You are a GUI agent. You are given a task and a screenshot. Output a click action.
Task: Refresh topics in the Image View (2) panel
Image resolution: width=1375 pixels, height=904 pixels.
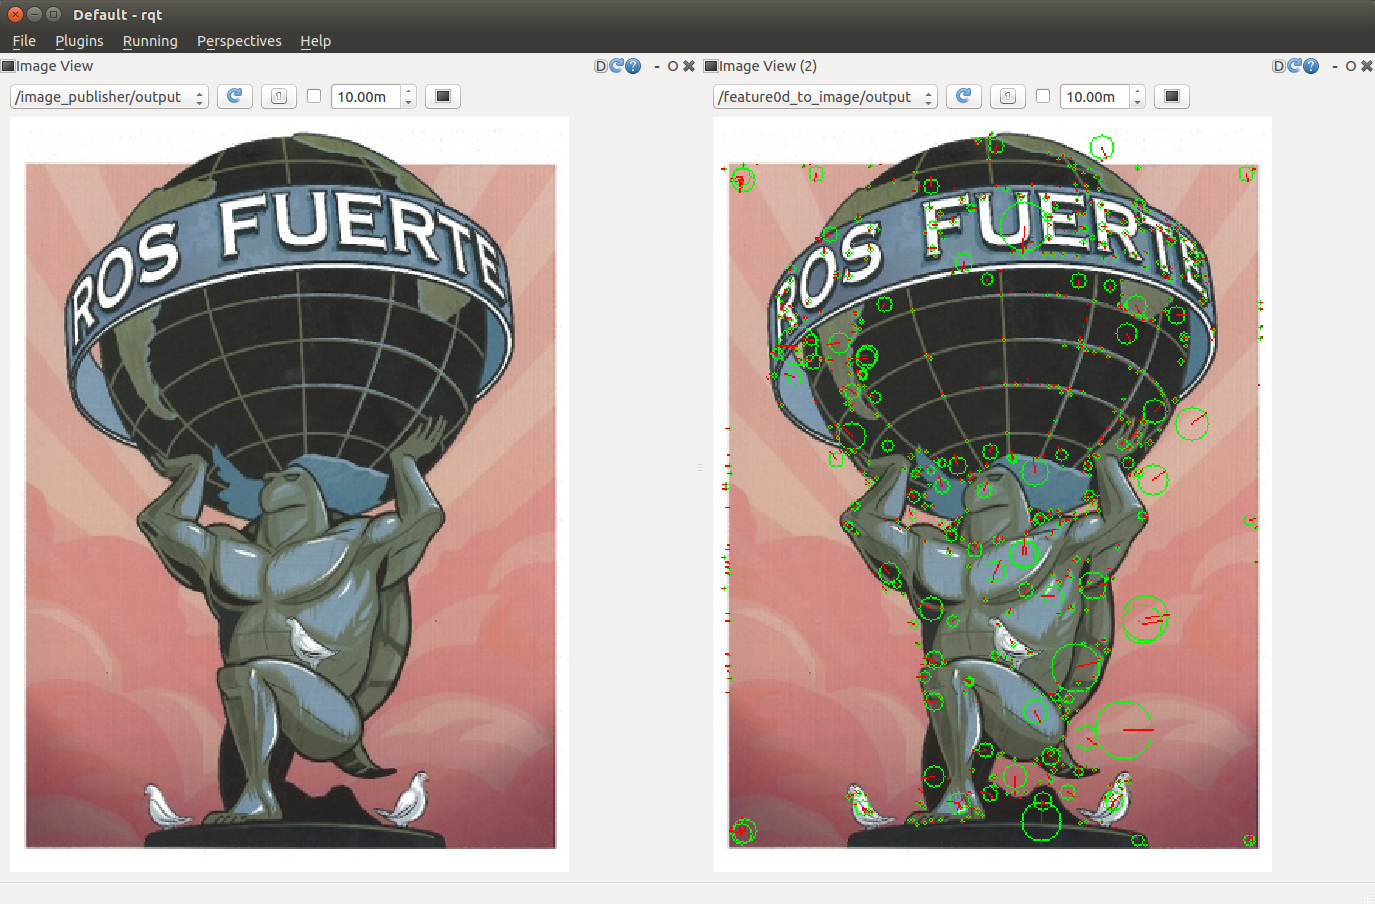[x=964, y=96]
